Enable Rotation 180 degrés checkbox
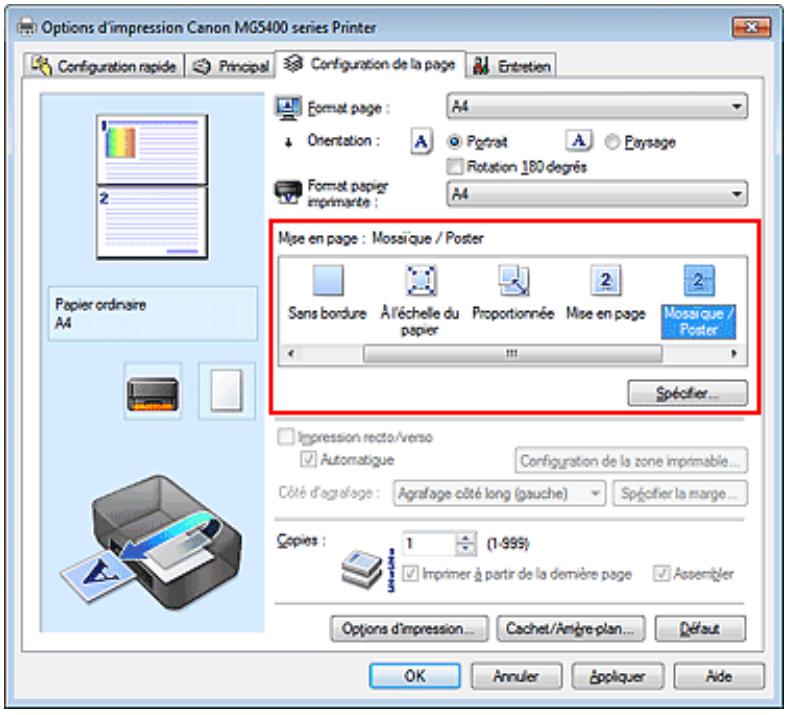 (455, 166)
